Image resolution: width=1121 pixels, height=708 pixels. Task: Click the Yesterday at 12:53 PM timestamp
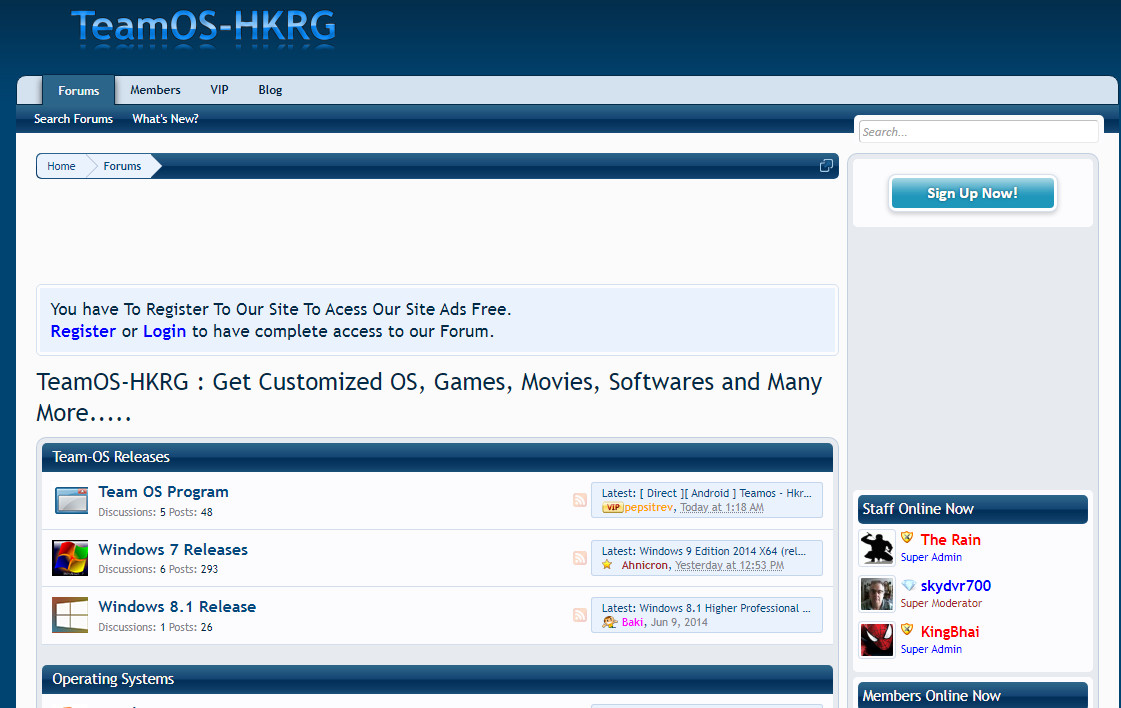[729, 565]
